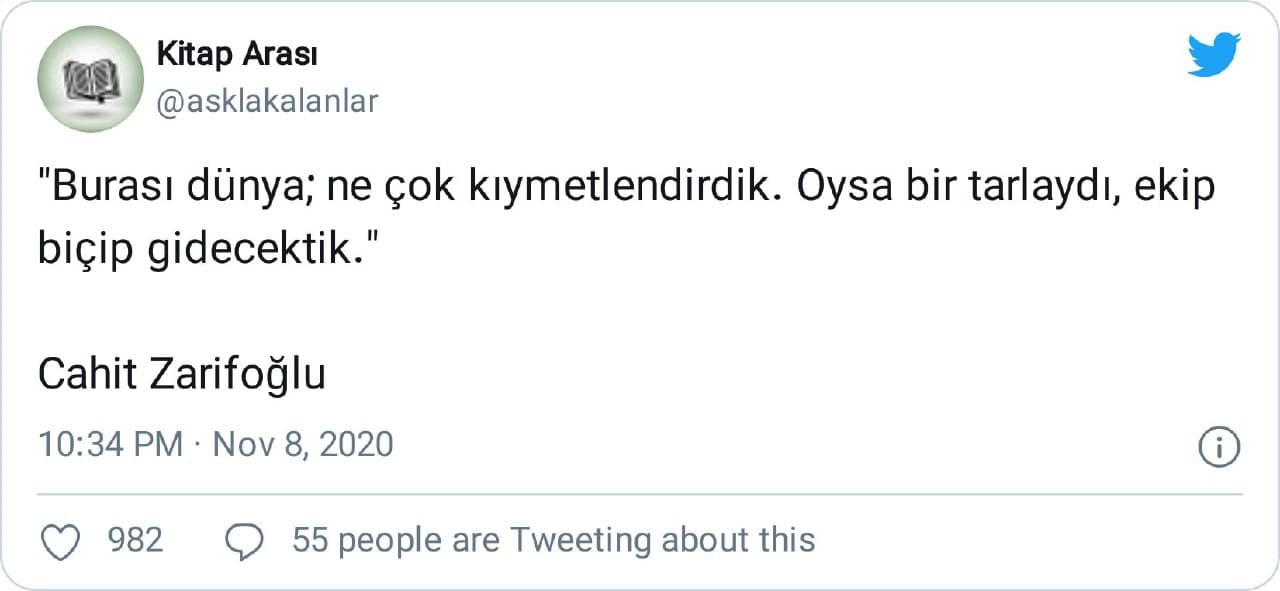Open "55 people are Tweeting about this"

pos(553,541)
